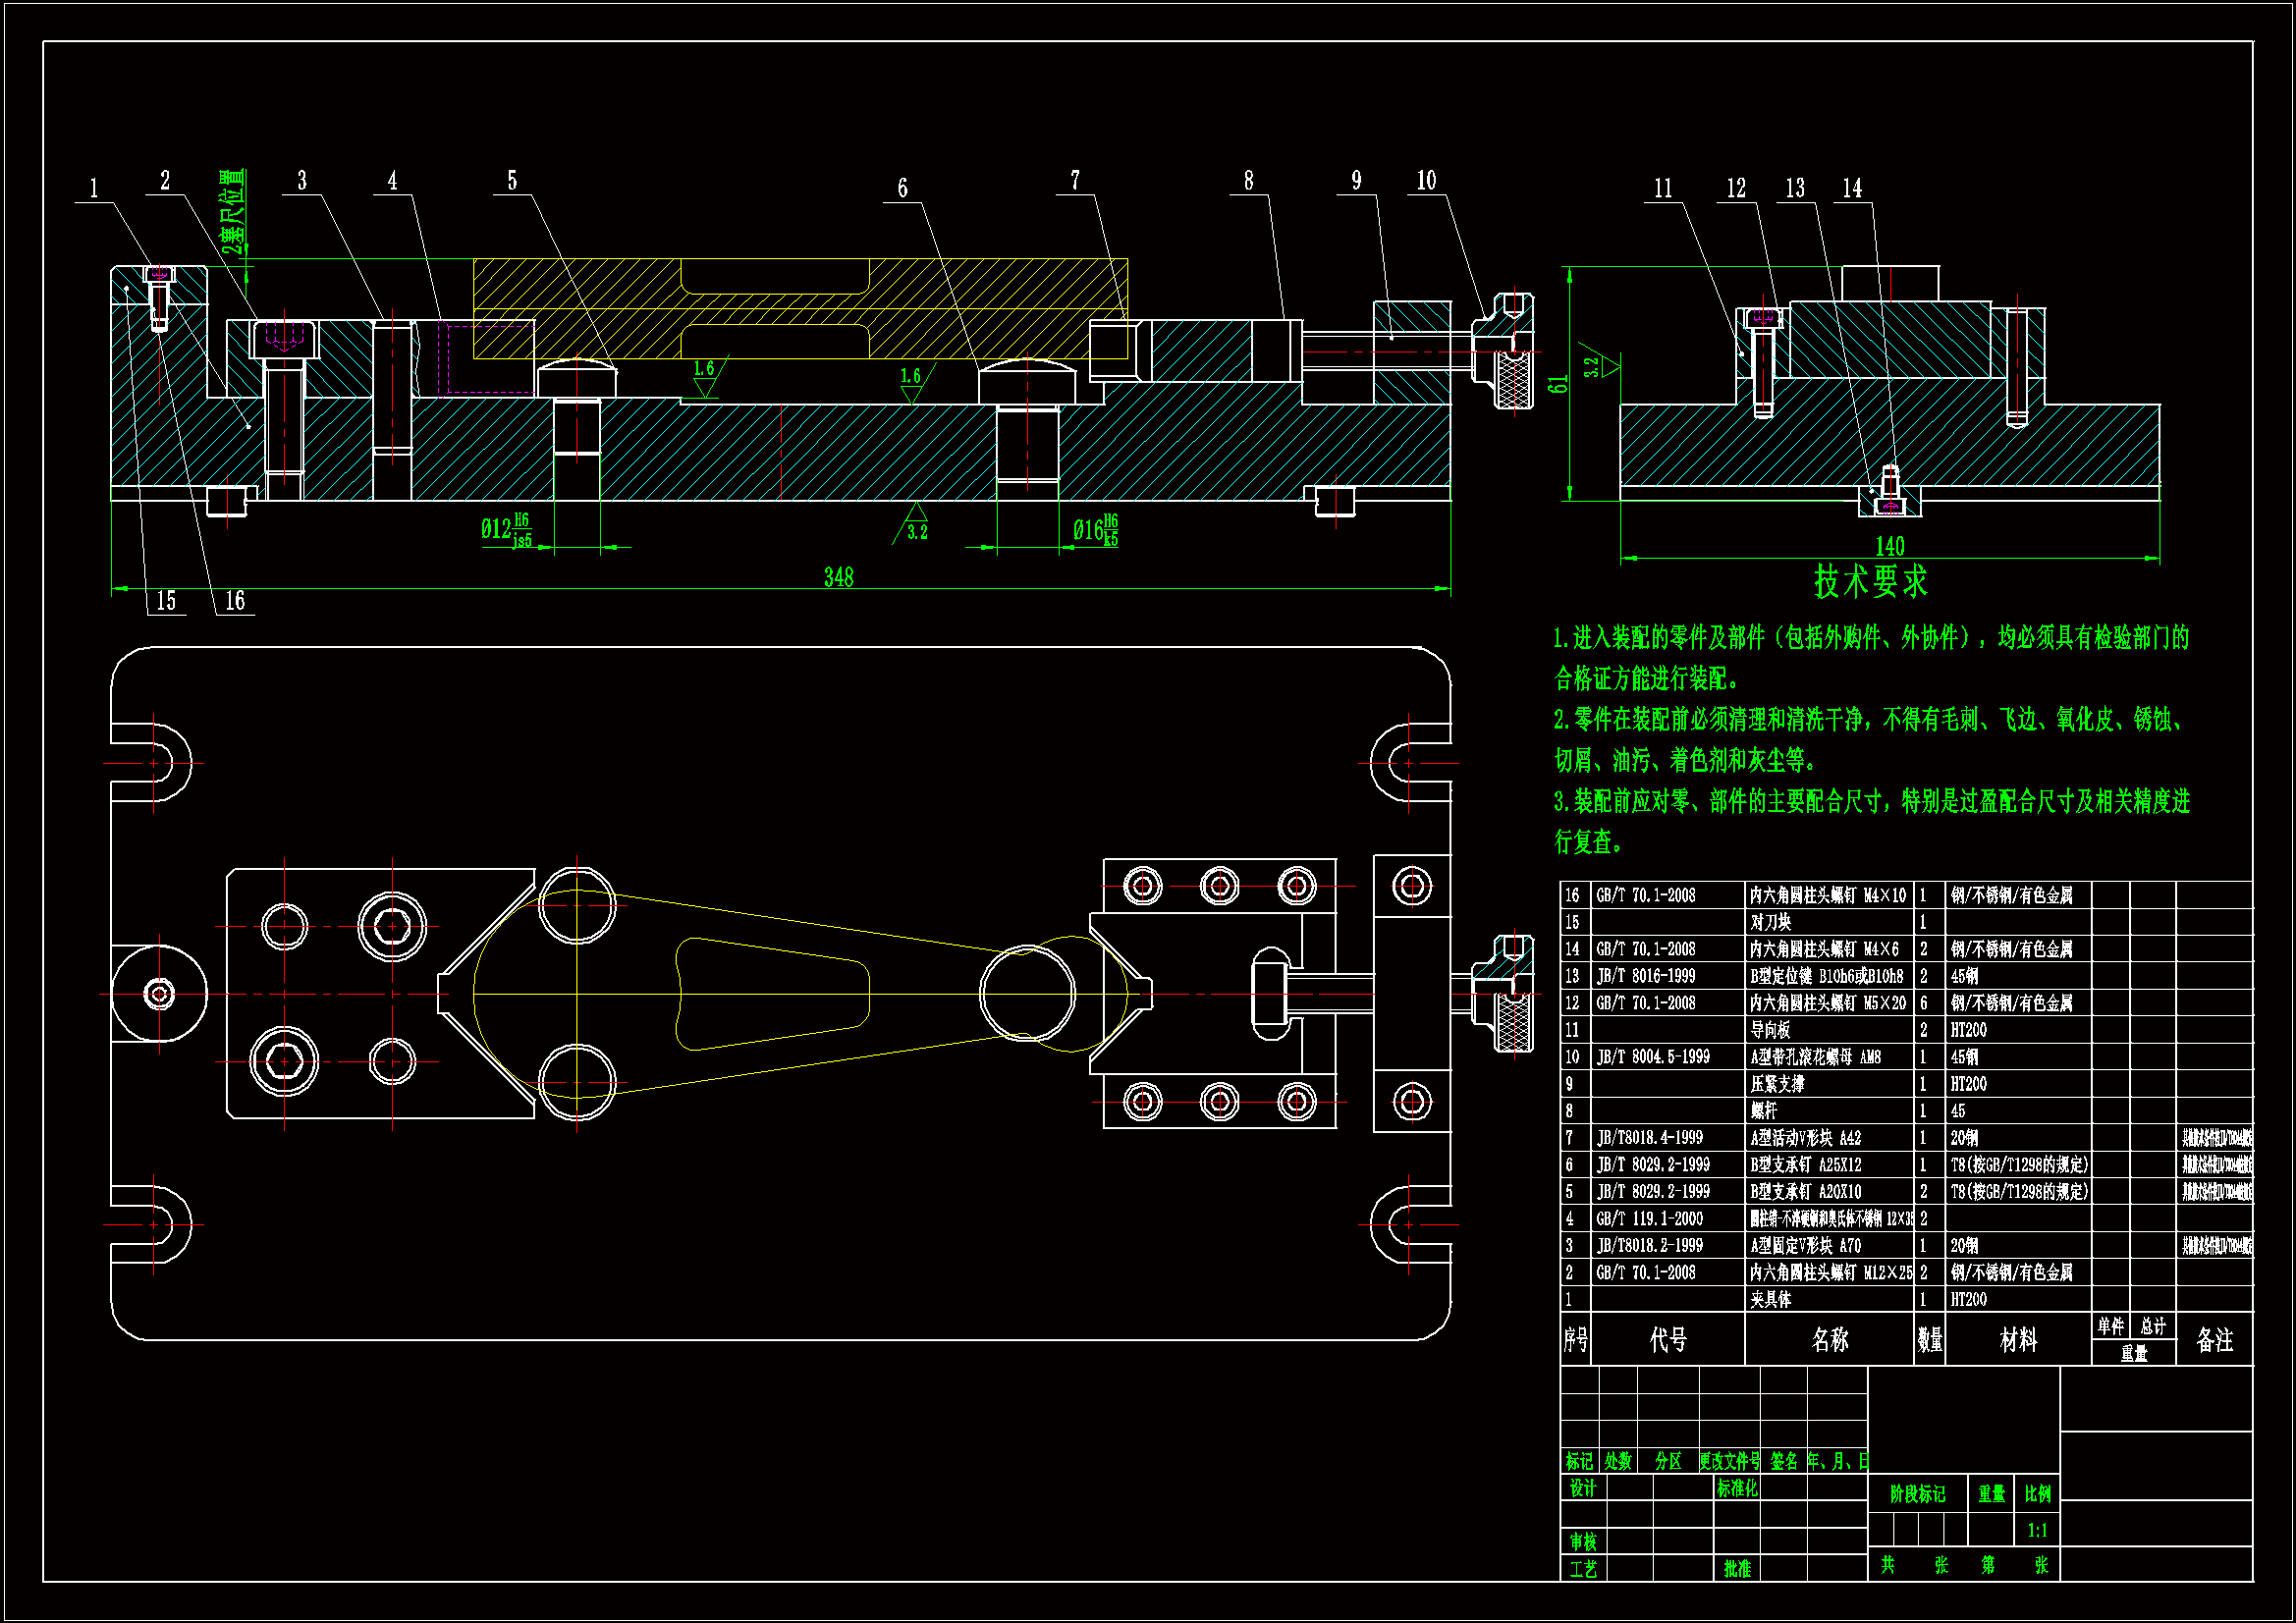
Task: Click the 名称 column header
Action: [x=1829, y=1340]
